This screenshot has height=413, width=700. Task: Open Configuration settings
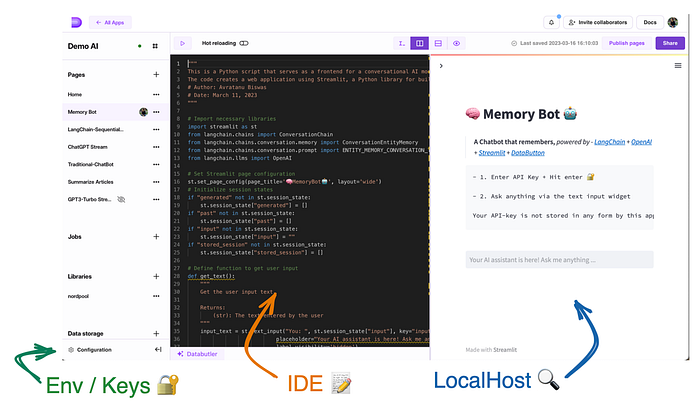pos(90,350)
